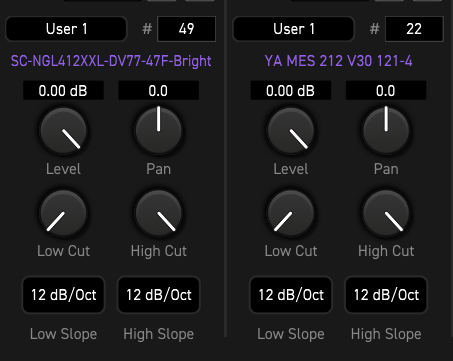Open the right cab's Low Slope 12 dB/Oct dropdown
The image size is (453, 361).
(x=291, y=295)
